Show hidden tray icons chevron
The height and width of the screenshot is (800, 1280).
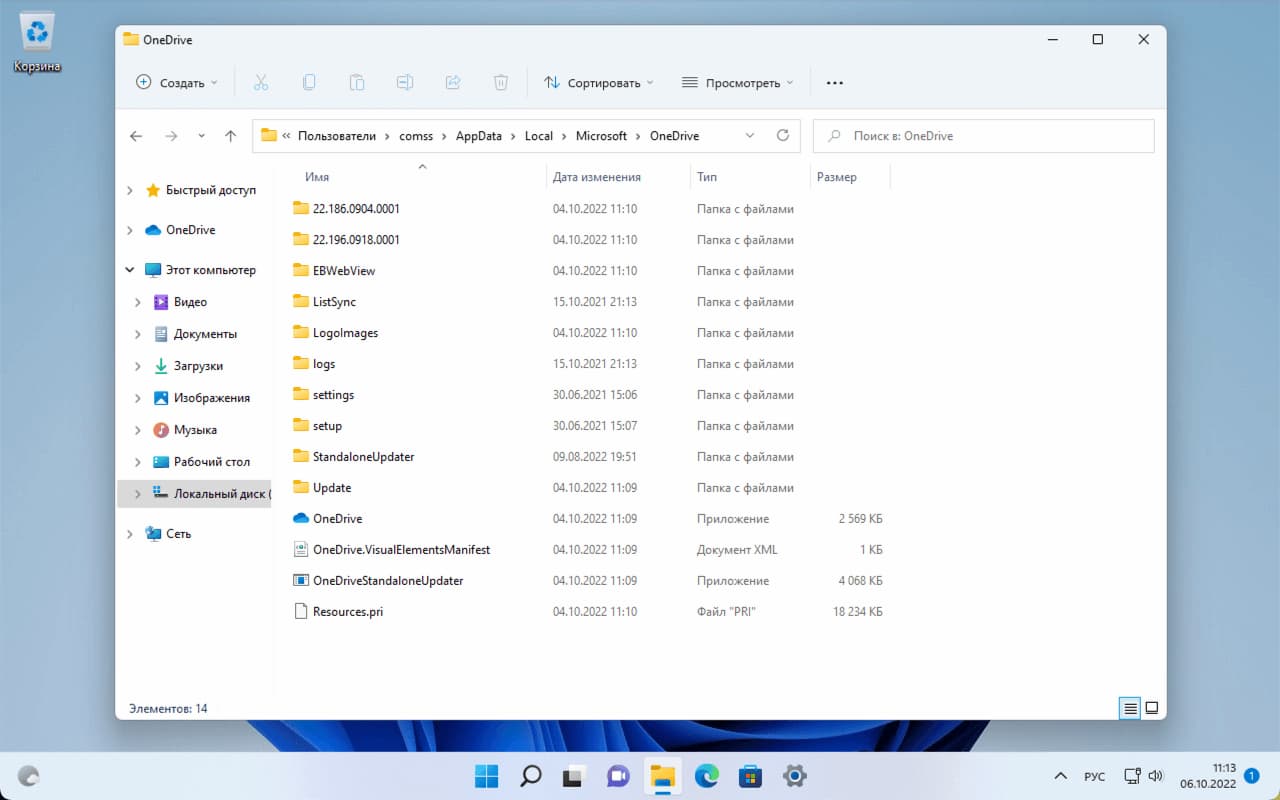click(x=1060, y=776)
